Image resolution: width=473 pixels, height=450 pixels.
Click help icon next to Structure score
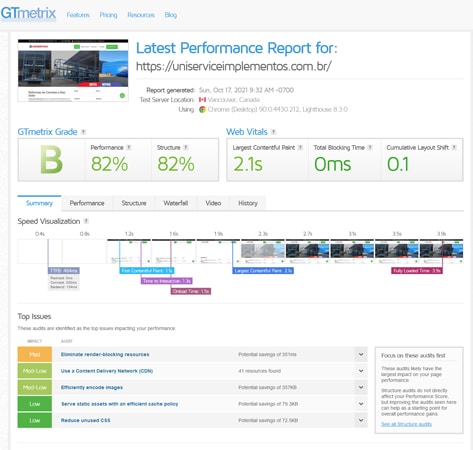click(186, 147)
